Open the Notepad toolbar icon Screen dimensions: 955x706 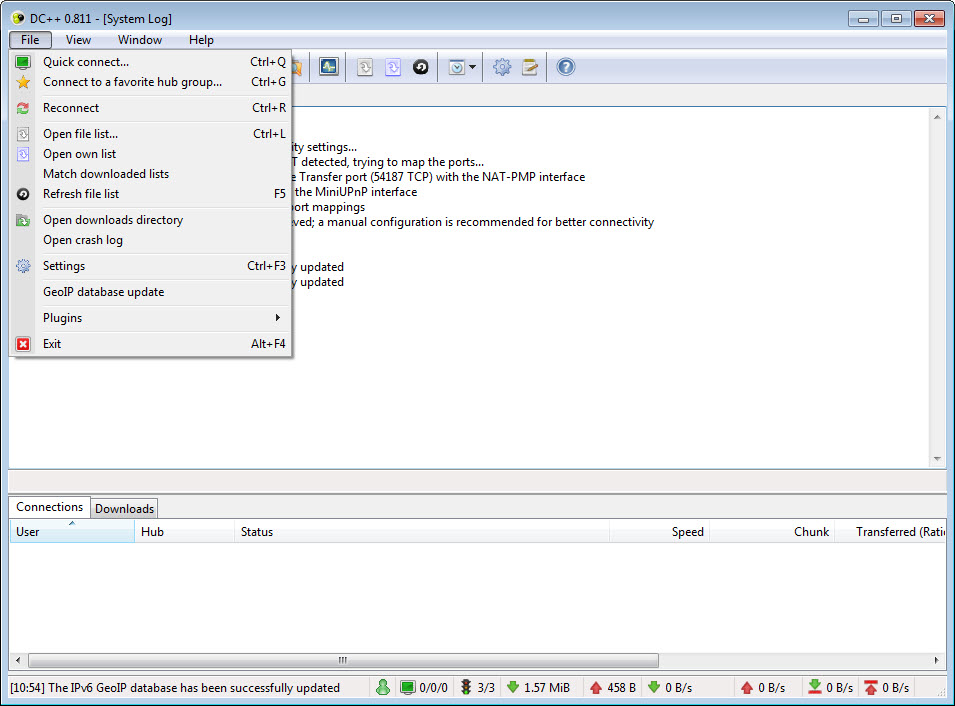[530, 66]
